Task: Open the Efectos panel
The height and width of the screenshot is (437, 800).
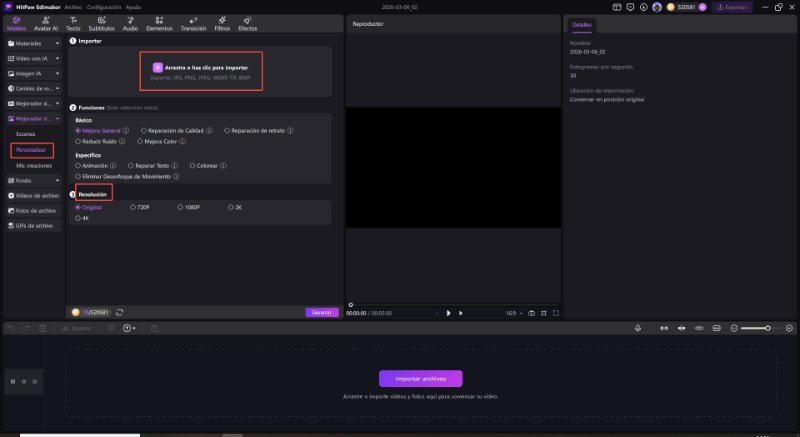Action: [246, 25]
